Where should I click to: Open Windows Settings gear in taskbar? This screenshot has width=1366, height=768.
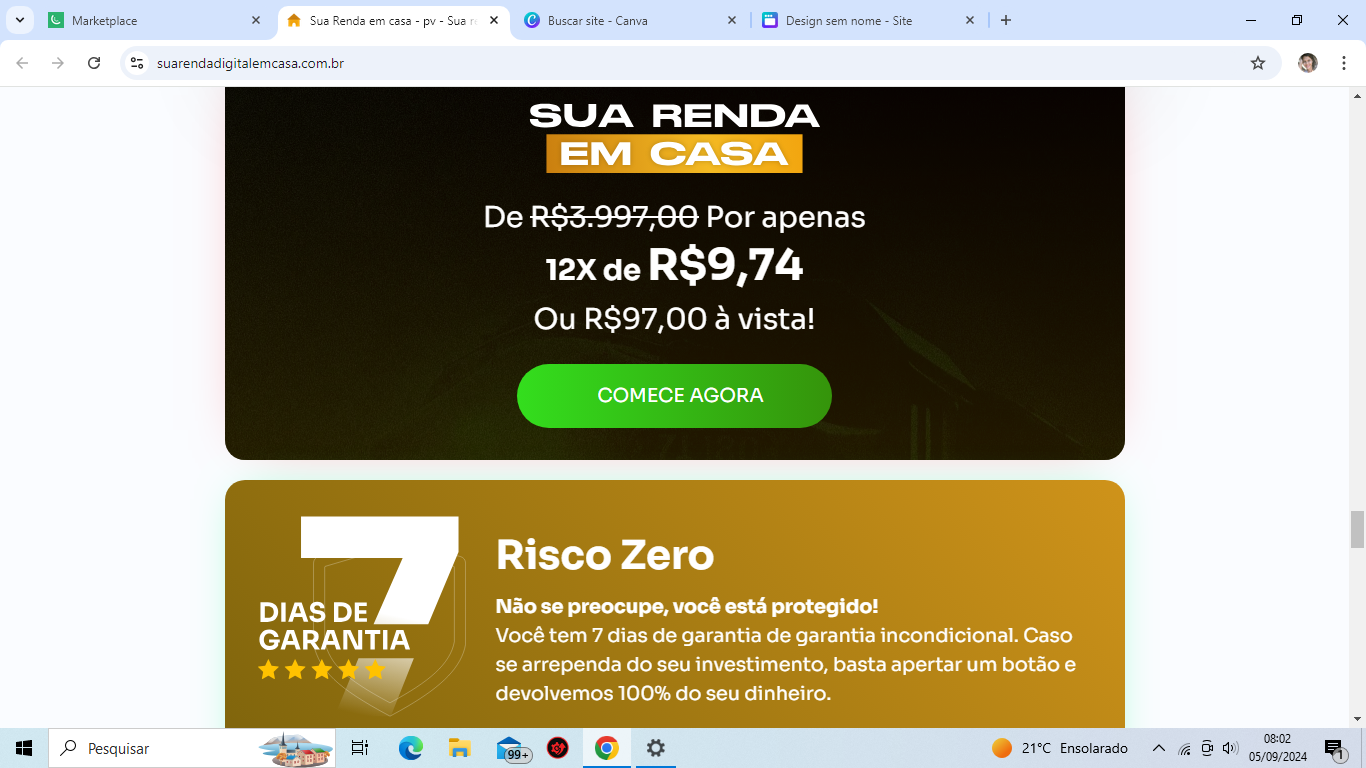click(656, 748)
